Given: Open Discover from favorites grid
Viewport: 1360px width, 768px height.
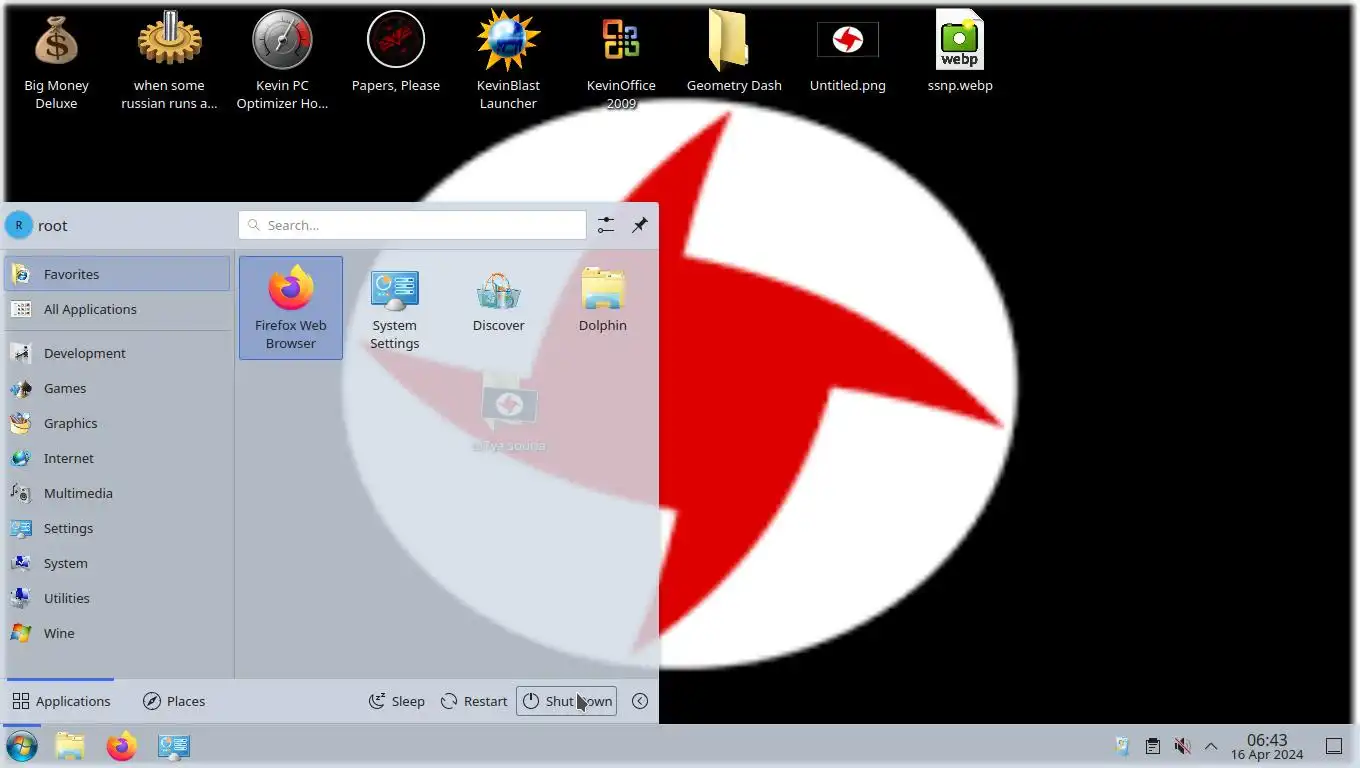Looking at the screenshot, I should [x=499, y=300].
